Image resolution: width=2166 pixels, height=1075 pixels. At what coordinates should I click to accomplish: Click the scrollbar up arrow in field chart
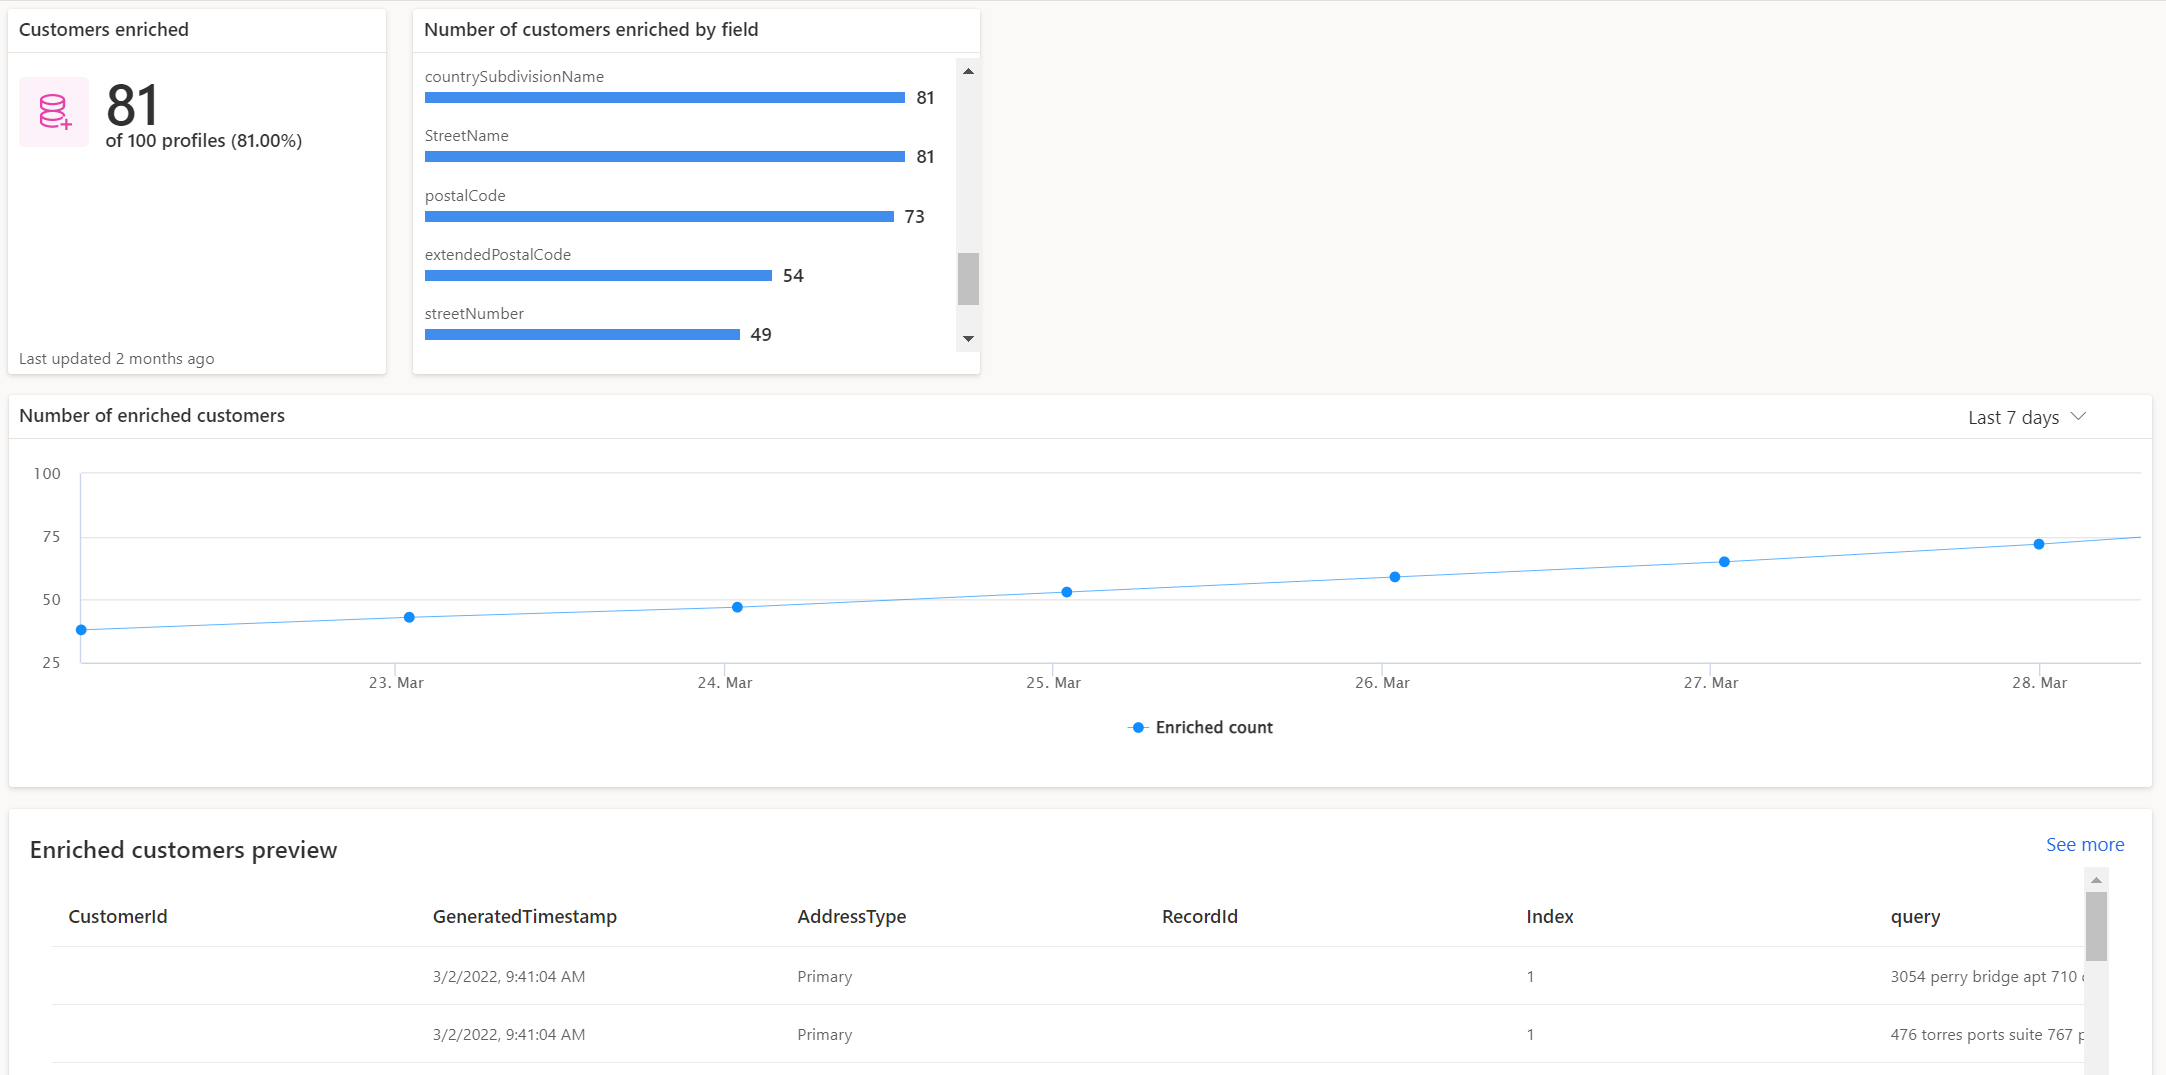coord(967,70)
